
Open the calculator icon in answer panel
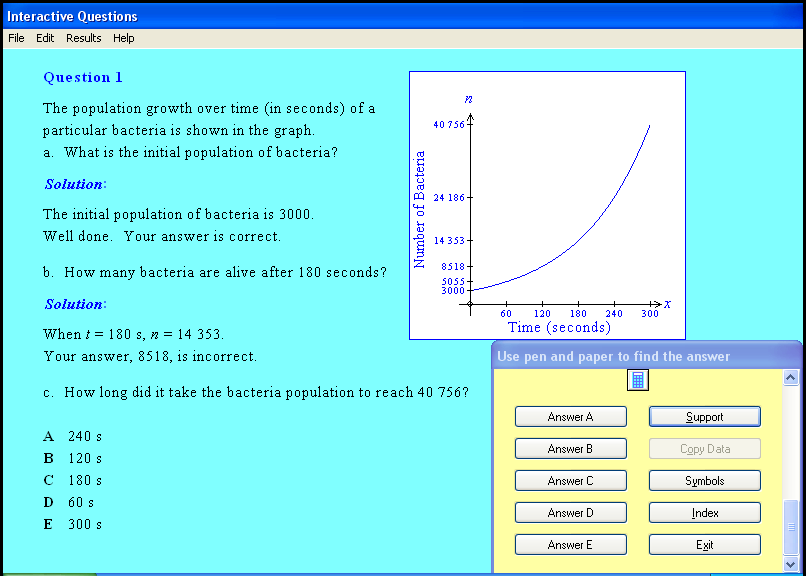click(x=637, y=380)
